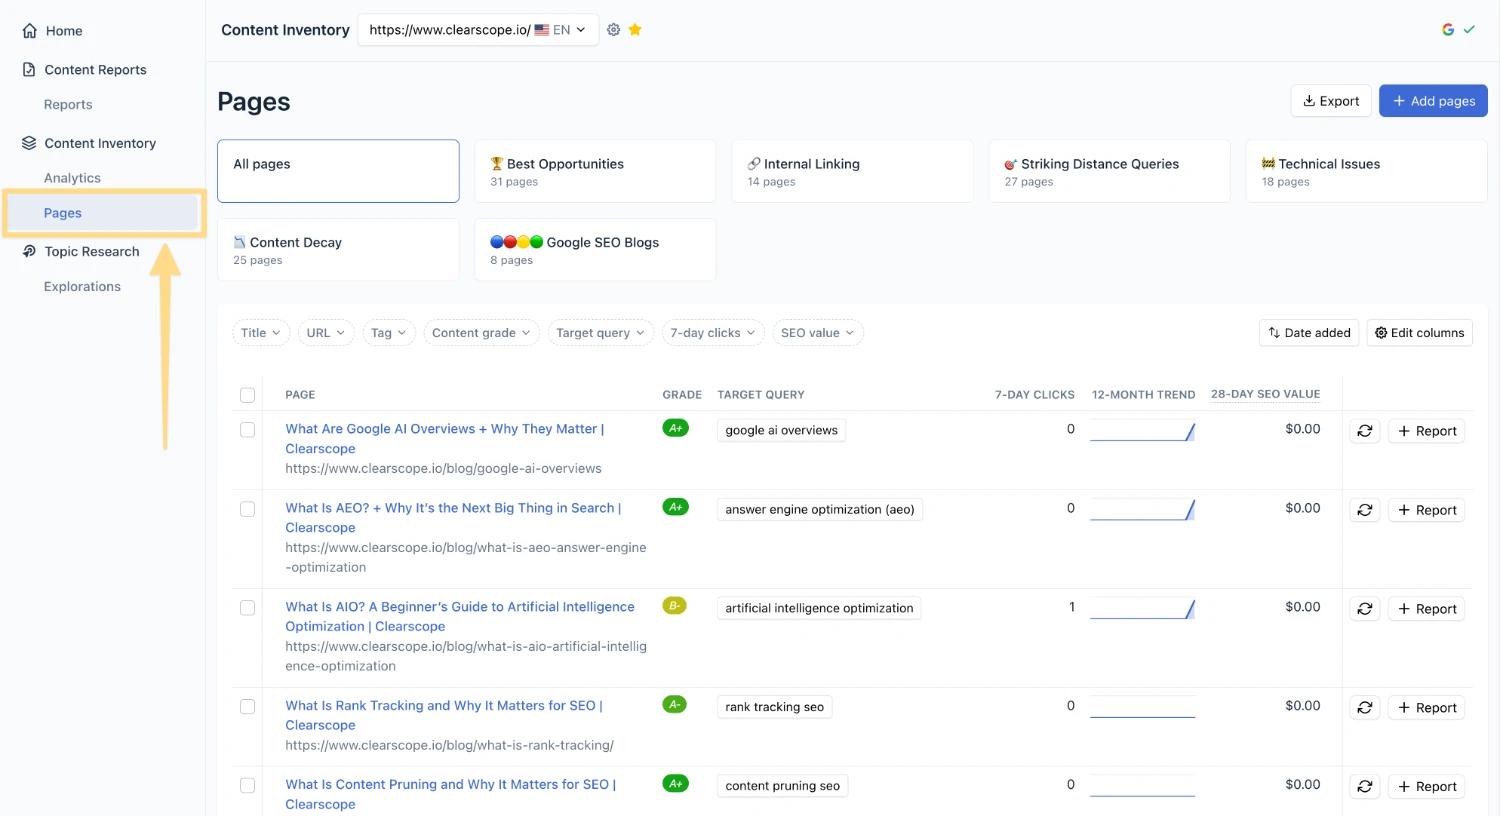The image size is (1500, 816).
Task: Open the site URL and language dropdown
Action: (478, 30)
